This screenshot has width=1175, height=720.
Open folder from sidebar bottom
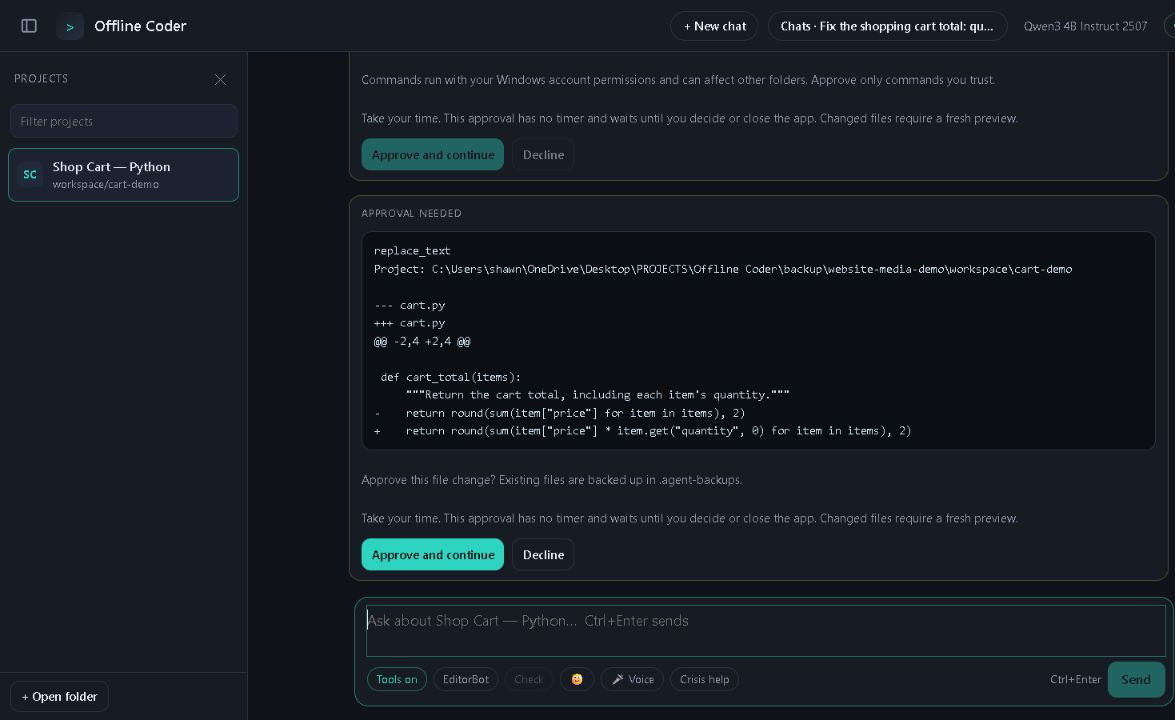click(59, 697)
